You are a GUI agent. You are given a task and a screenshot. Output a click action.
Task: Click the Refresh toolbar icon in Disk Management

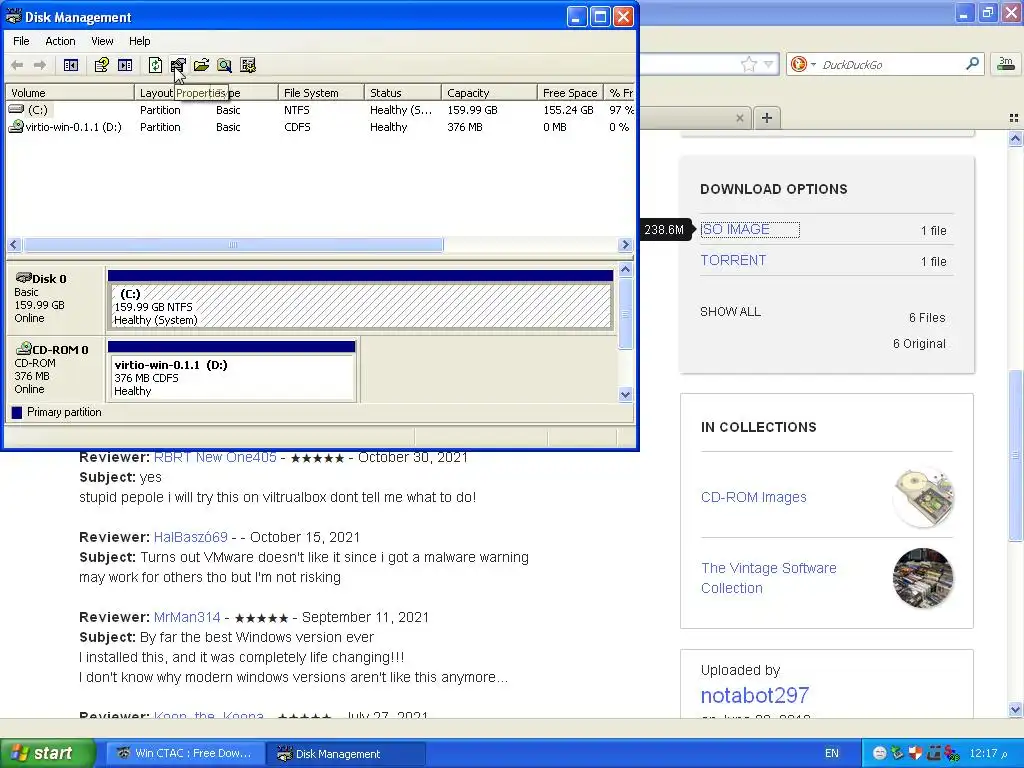[155, 65]
